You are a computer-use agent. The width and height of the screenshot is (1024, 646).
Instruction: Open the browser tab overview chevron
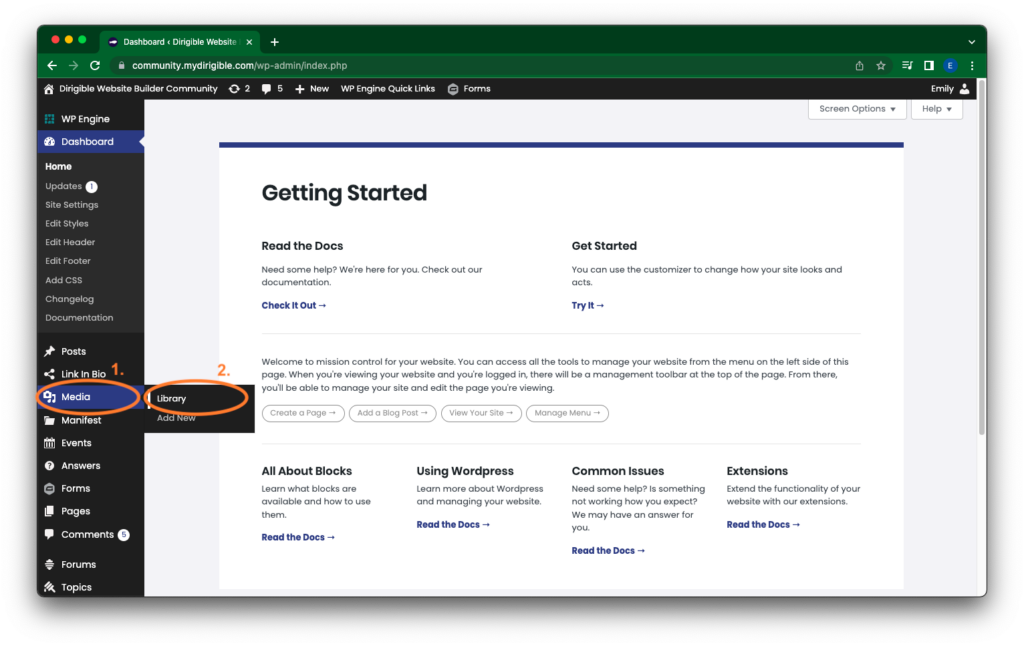(x=971, y=41)
